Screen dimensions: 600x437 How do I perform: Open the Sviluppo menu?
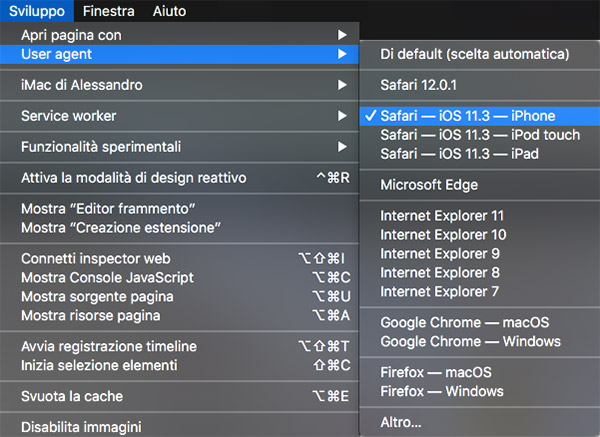(37, 11)
